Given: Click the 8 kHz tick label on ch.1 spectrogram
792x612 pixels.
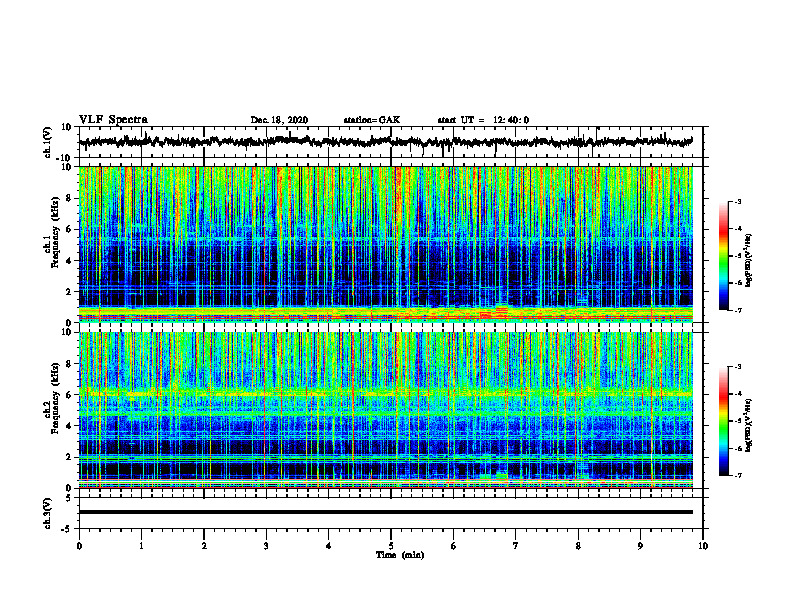Looking at the screenshot, I should coord(69,198).
